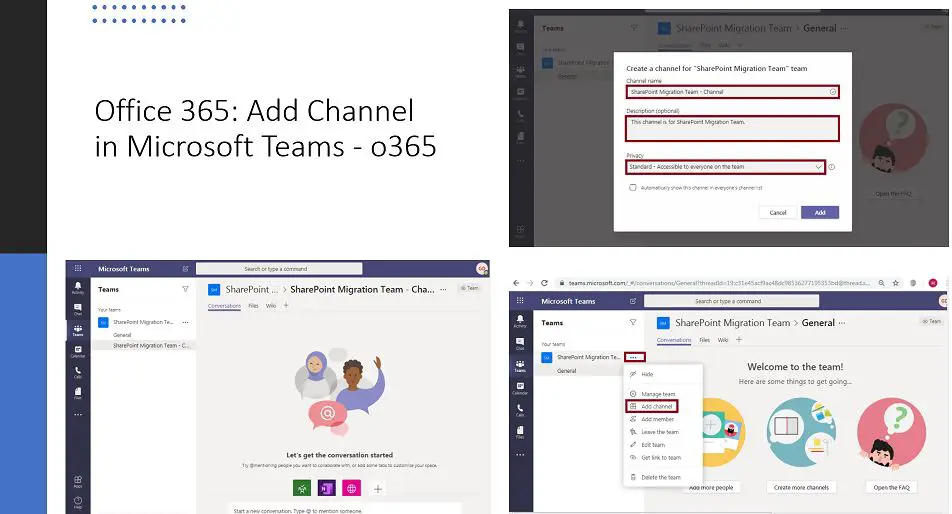Open Files in channel-view screenshot sidebar
Image resolution: width=952 pixels, height=514 pixels.
coord(78,393)
